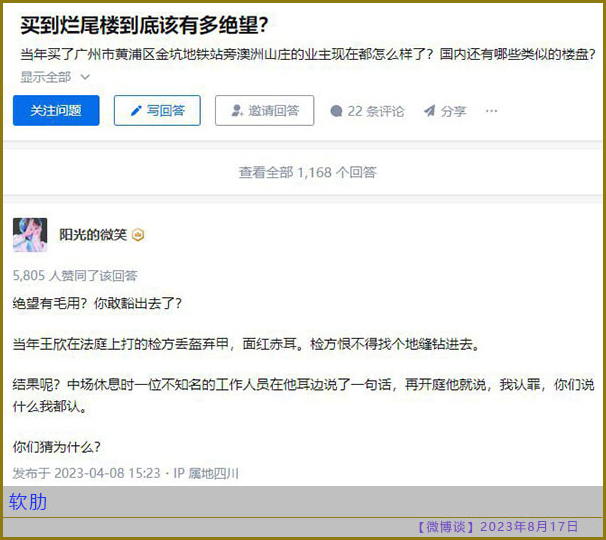This screenshot has width=606, height=540.
Task: Click the pencil icon in 写回答
Action: pos(136,111)
